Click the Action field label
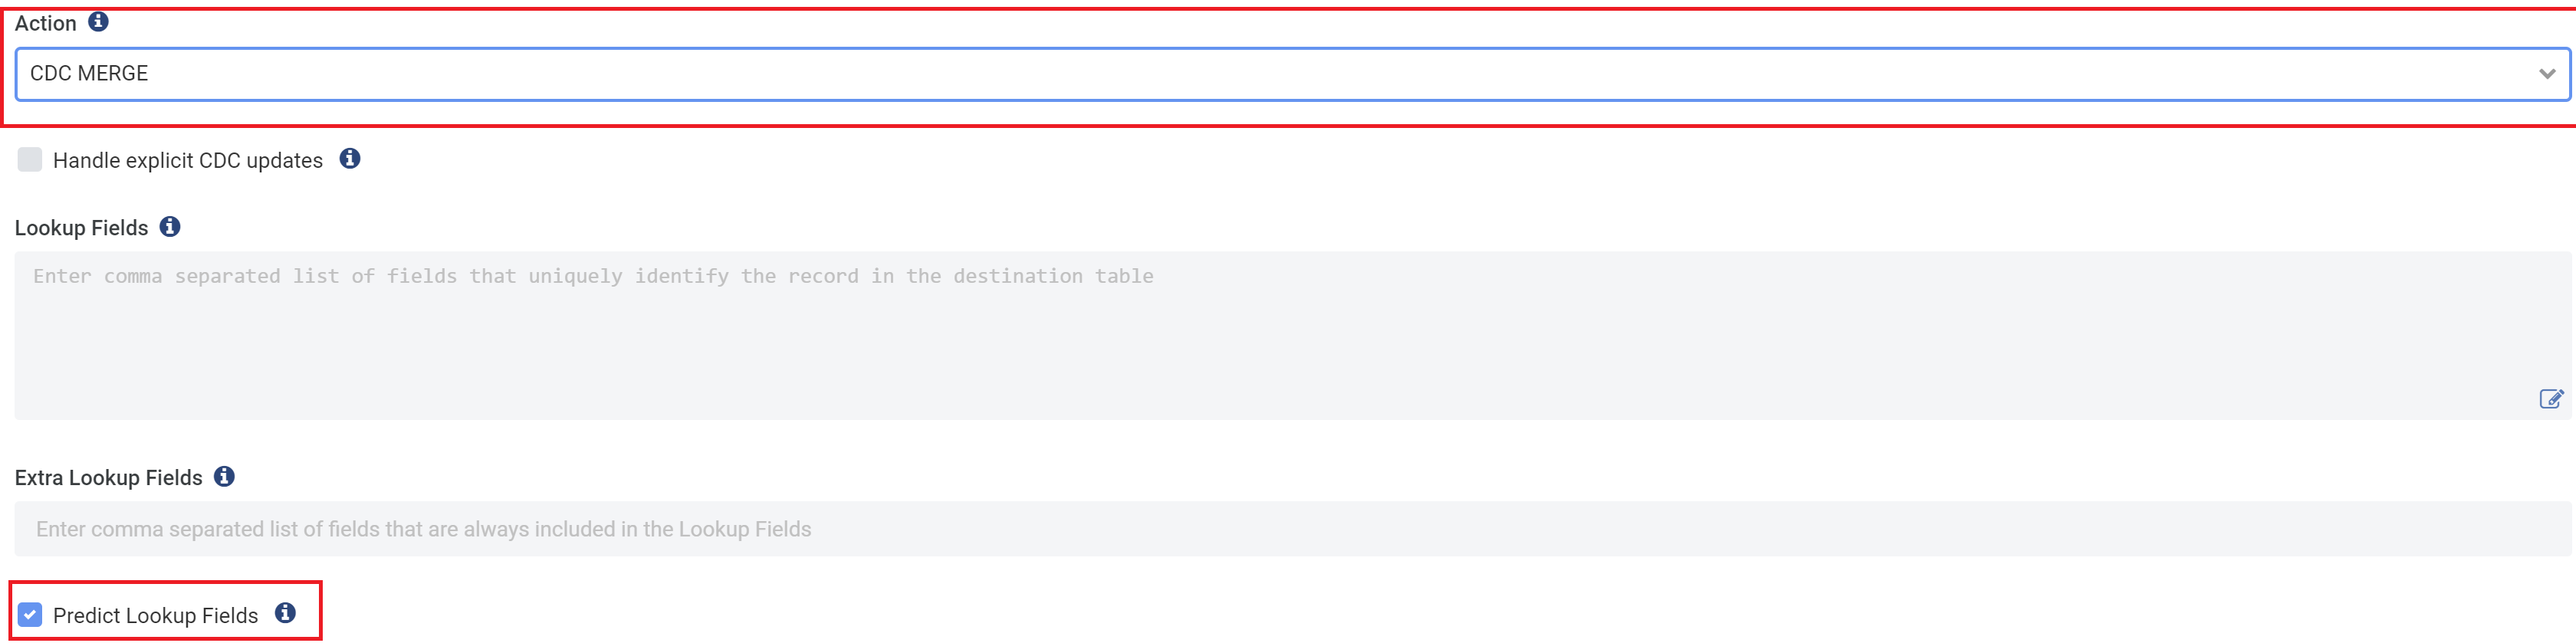The width and height of the screenshot is (2576, 643). (x=45, y=23)
